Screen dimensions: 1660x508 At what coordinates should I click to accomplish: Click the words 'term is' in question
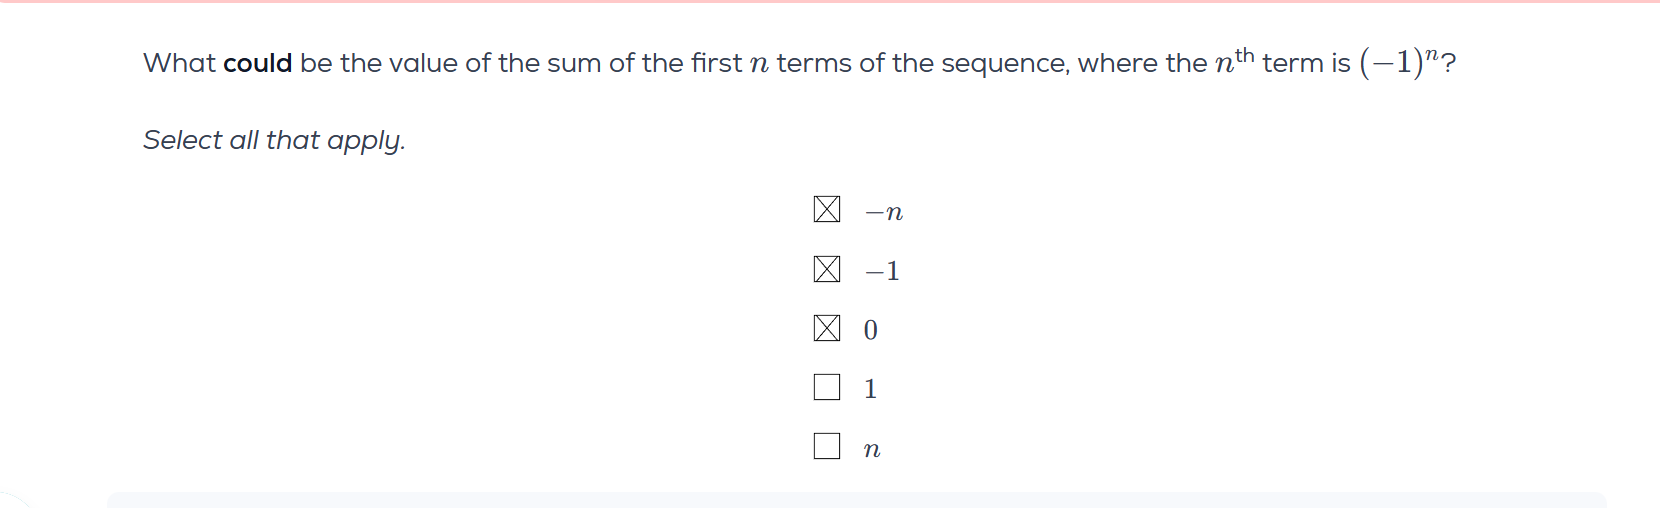coord(1306,63)
